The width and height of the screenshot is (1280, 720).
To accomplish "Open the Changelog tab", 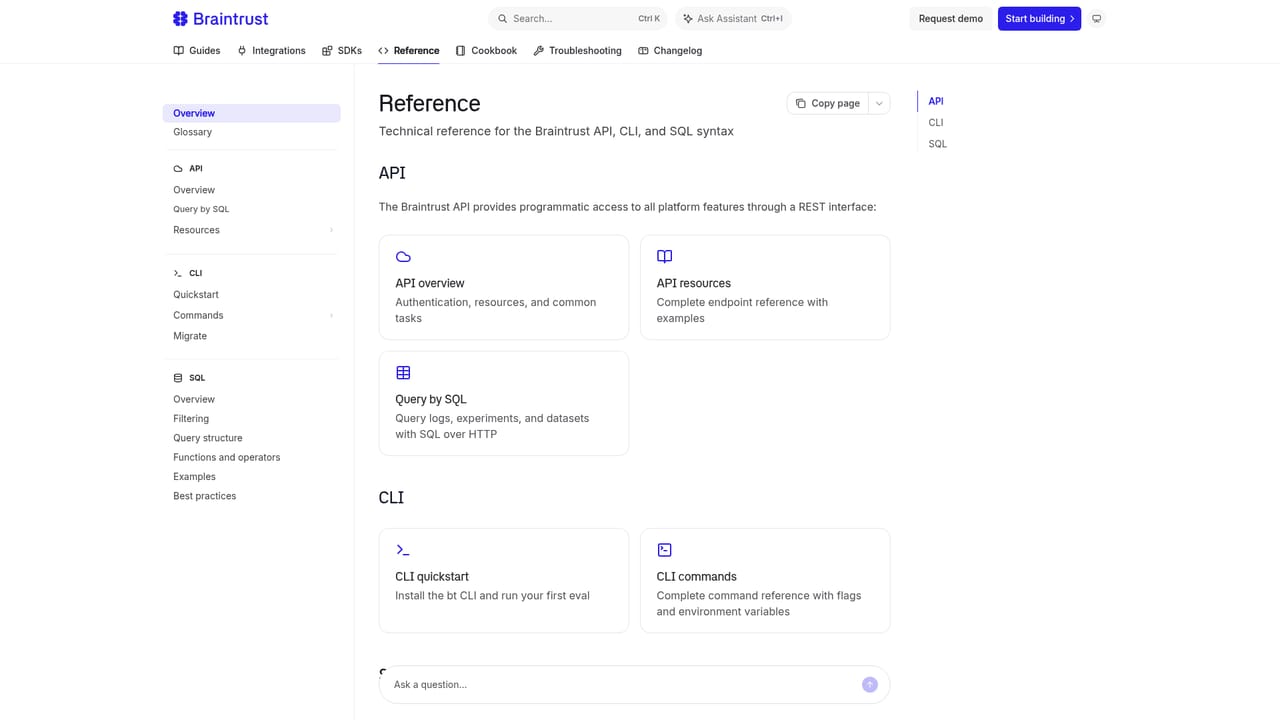I will tap(670, 51).
